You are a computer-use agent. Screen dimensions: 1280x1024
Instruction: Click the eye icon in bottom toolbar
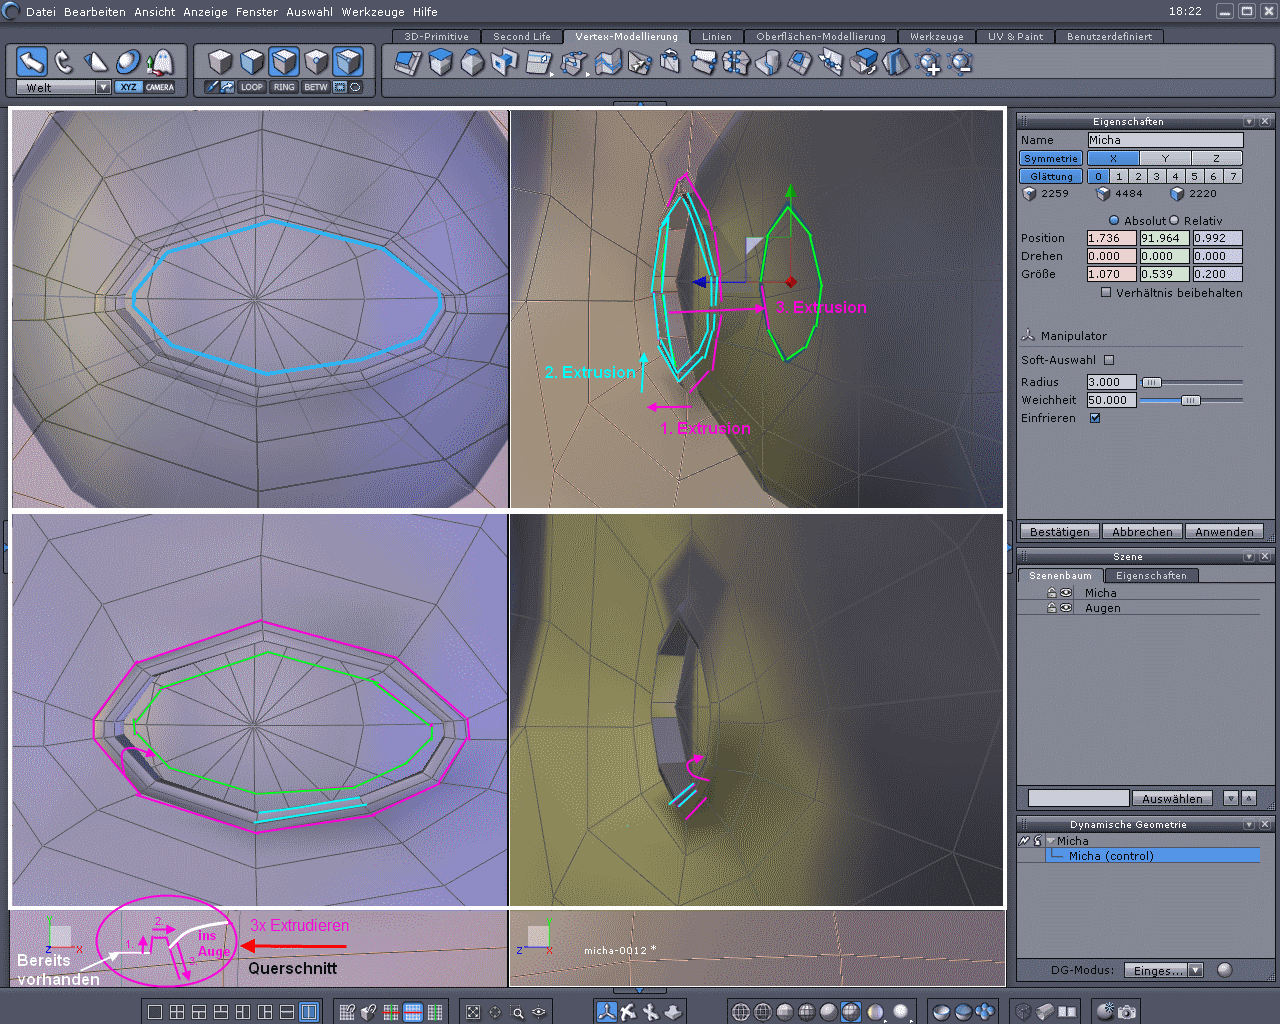coord(539,1012)
